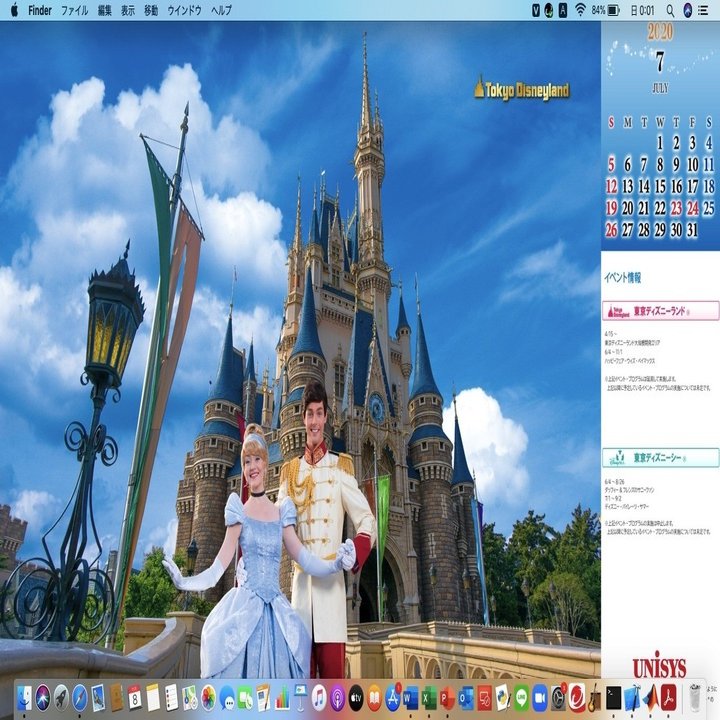720x720 pixels.
Task: Open the ファイル menu
Action: pyautogui.click(x=74, y=10)
